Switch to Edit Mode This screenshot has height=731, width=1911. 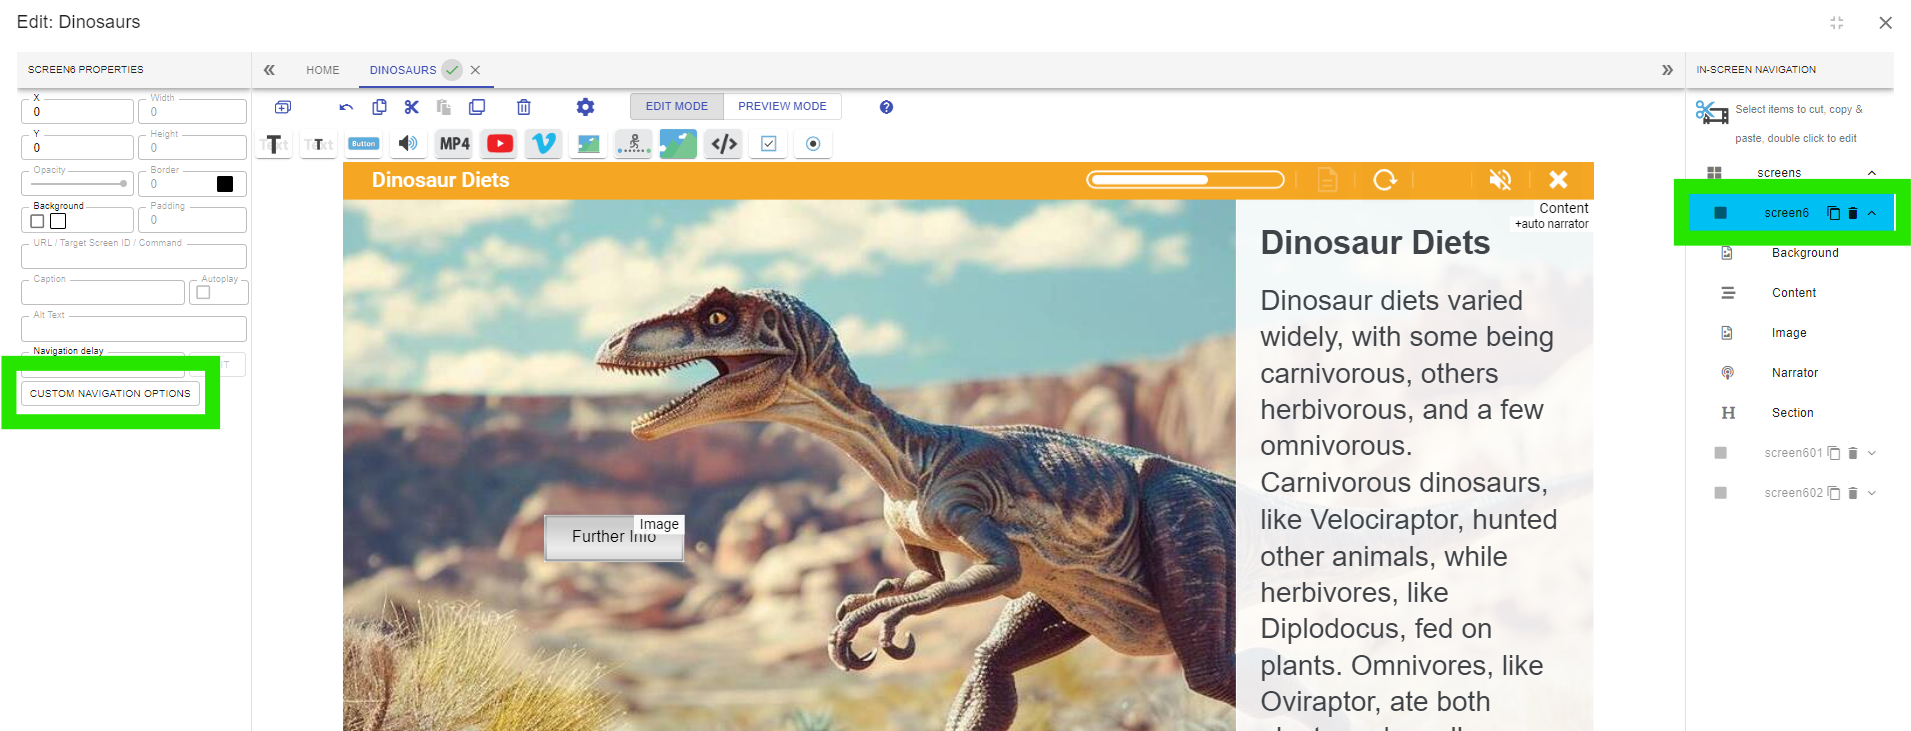[677, 106]
